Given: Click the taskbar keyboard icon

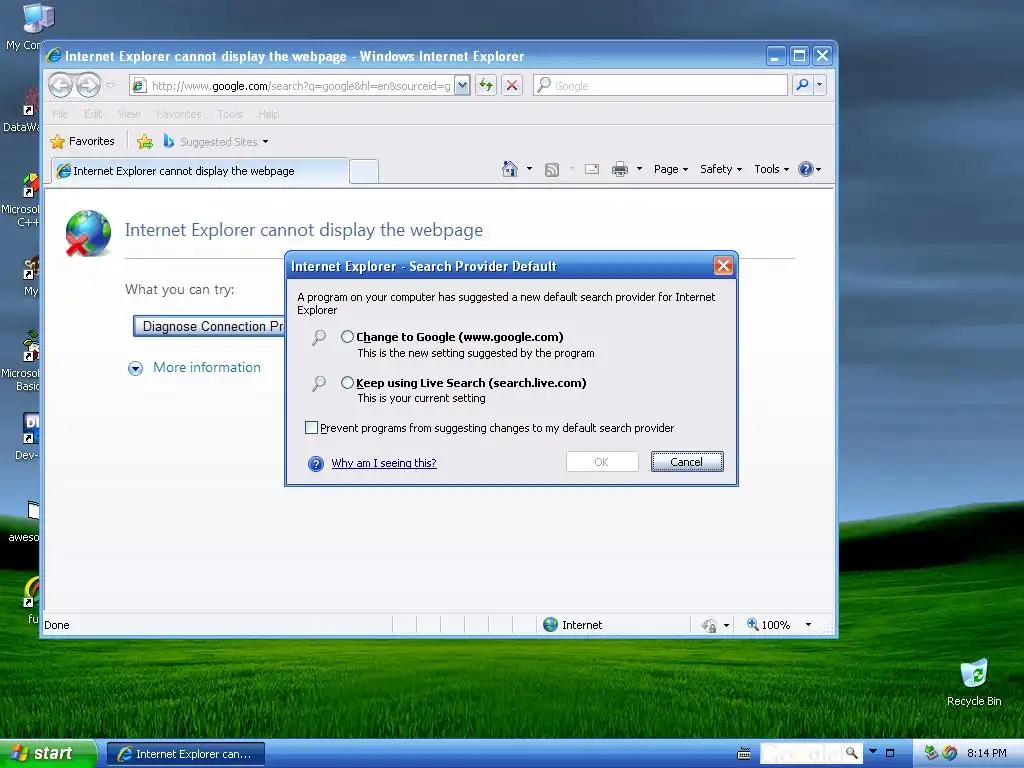Looking at the screenshot, I should (x=744, y=754).
